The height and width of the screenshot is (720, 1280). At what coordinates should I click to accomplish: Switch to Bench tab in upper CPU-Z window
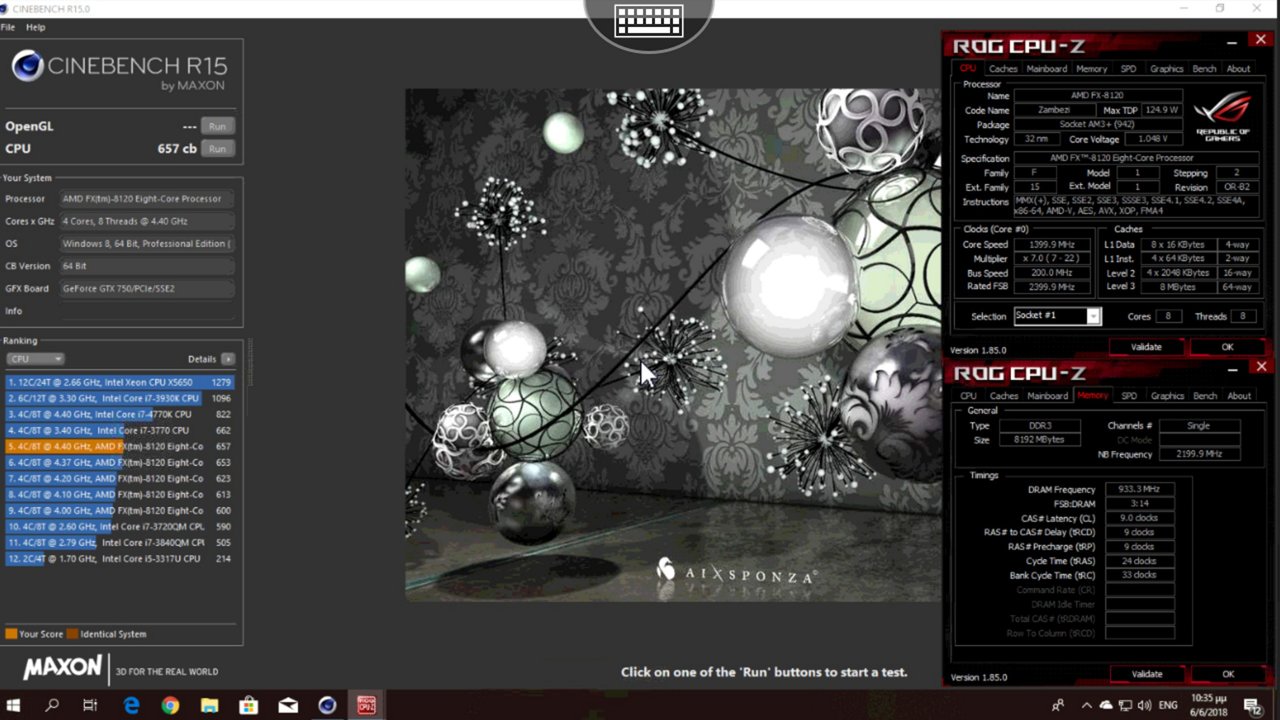point(1205,69)
